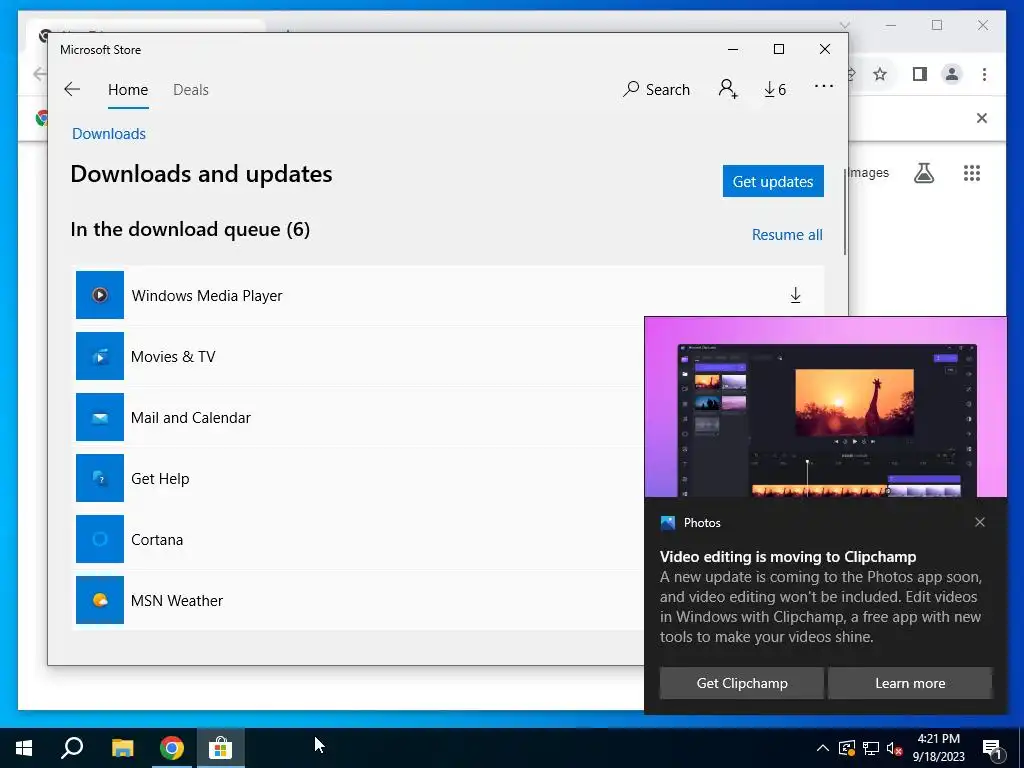Select the Windows Media Player text entry
This screenshot has width=1024, height=768.
(207, 295)
